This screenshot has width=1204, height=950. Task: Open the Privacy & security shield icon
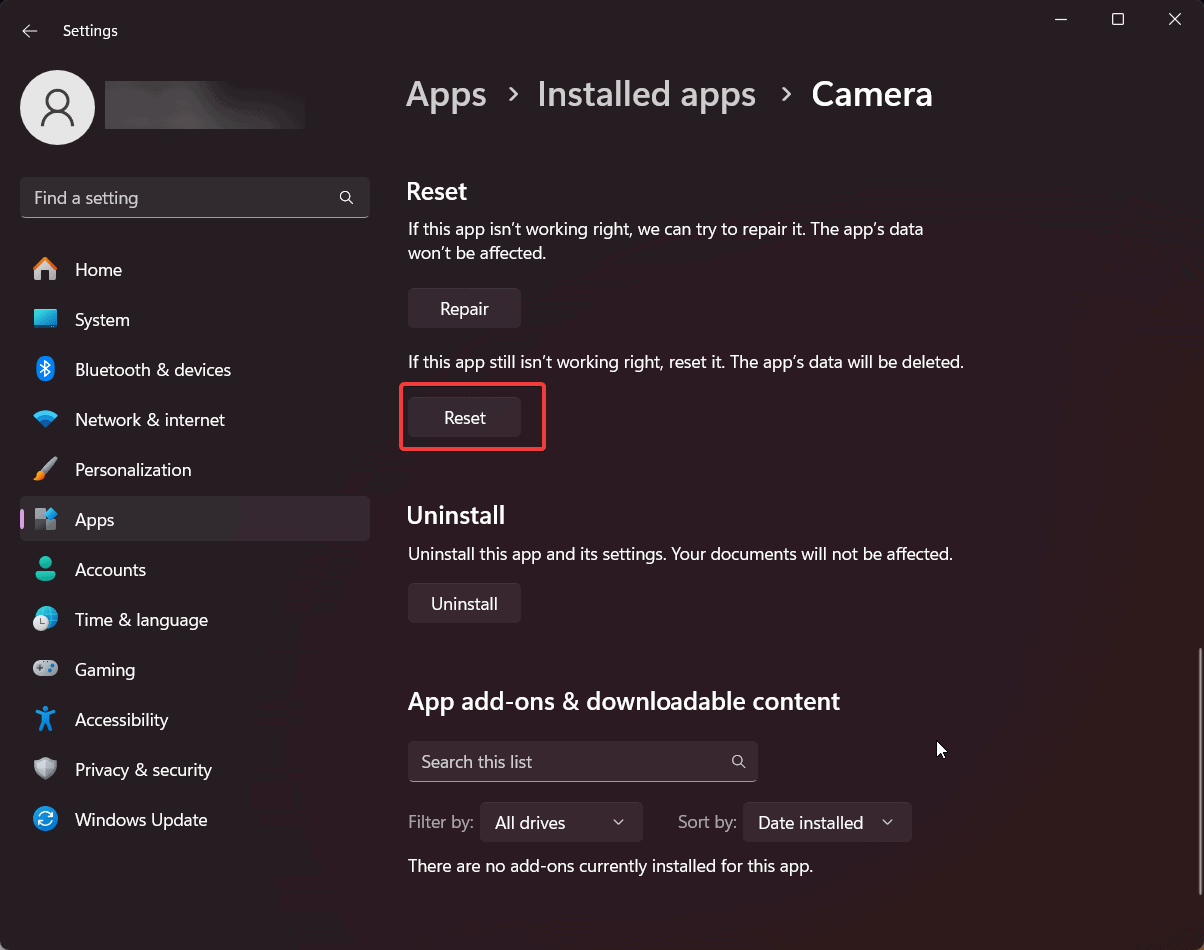tap(45, 770)
